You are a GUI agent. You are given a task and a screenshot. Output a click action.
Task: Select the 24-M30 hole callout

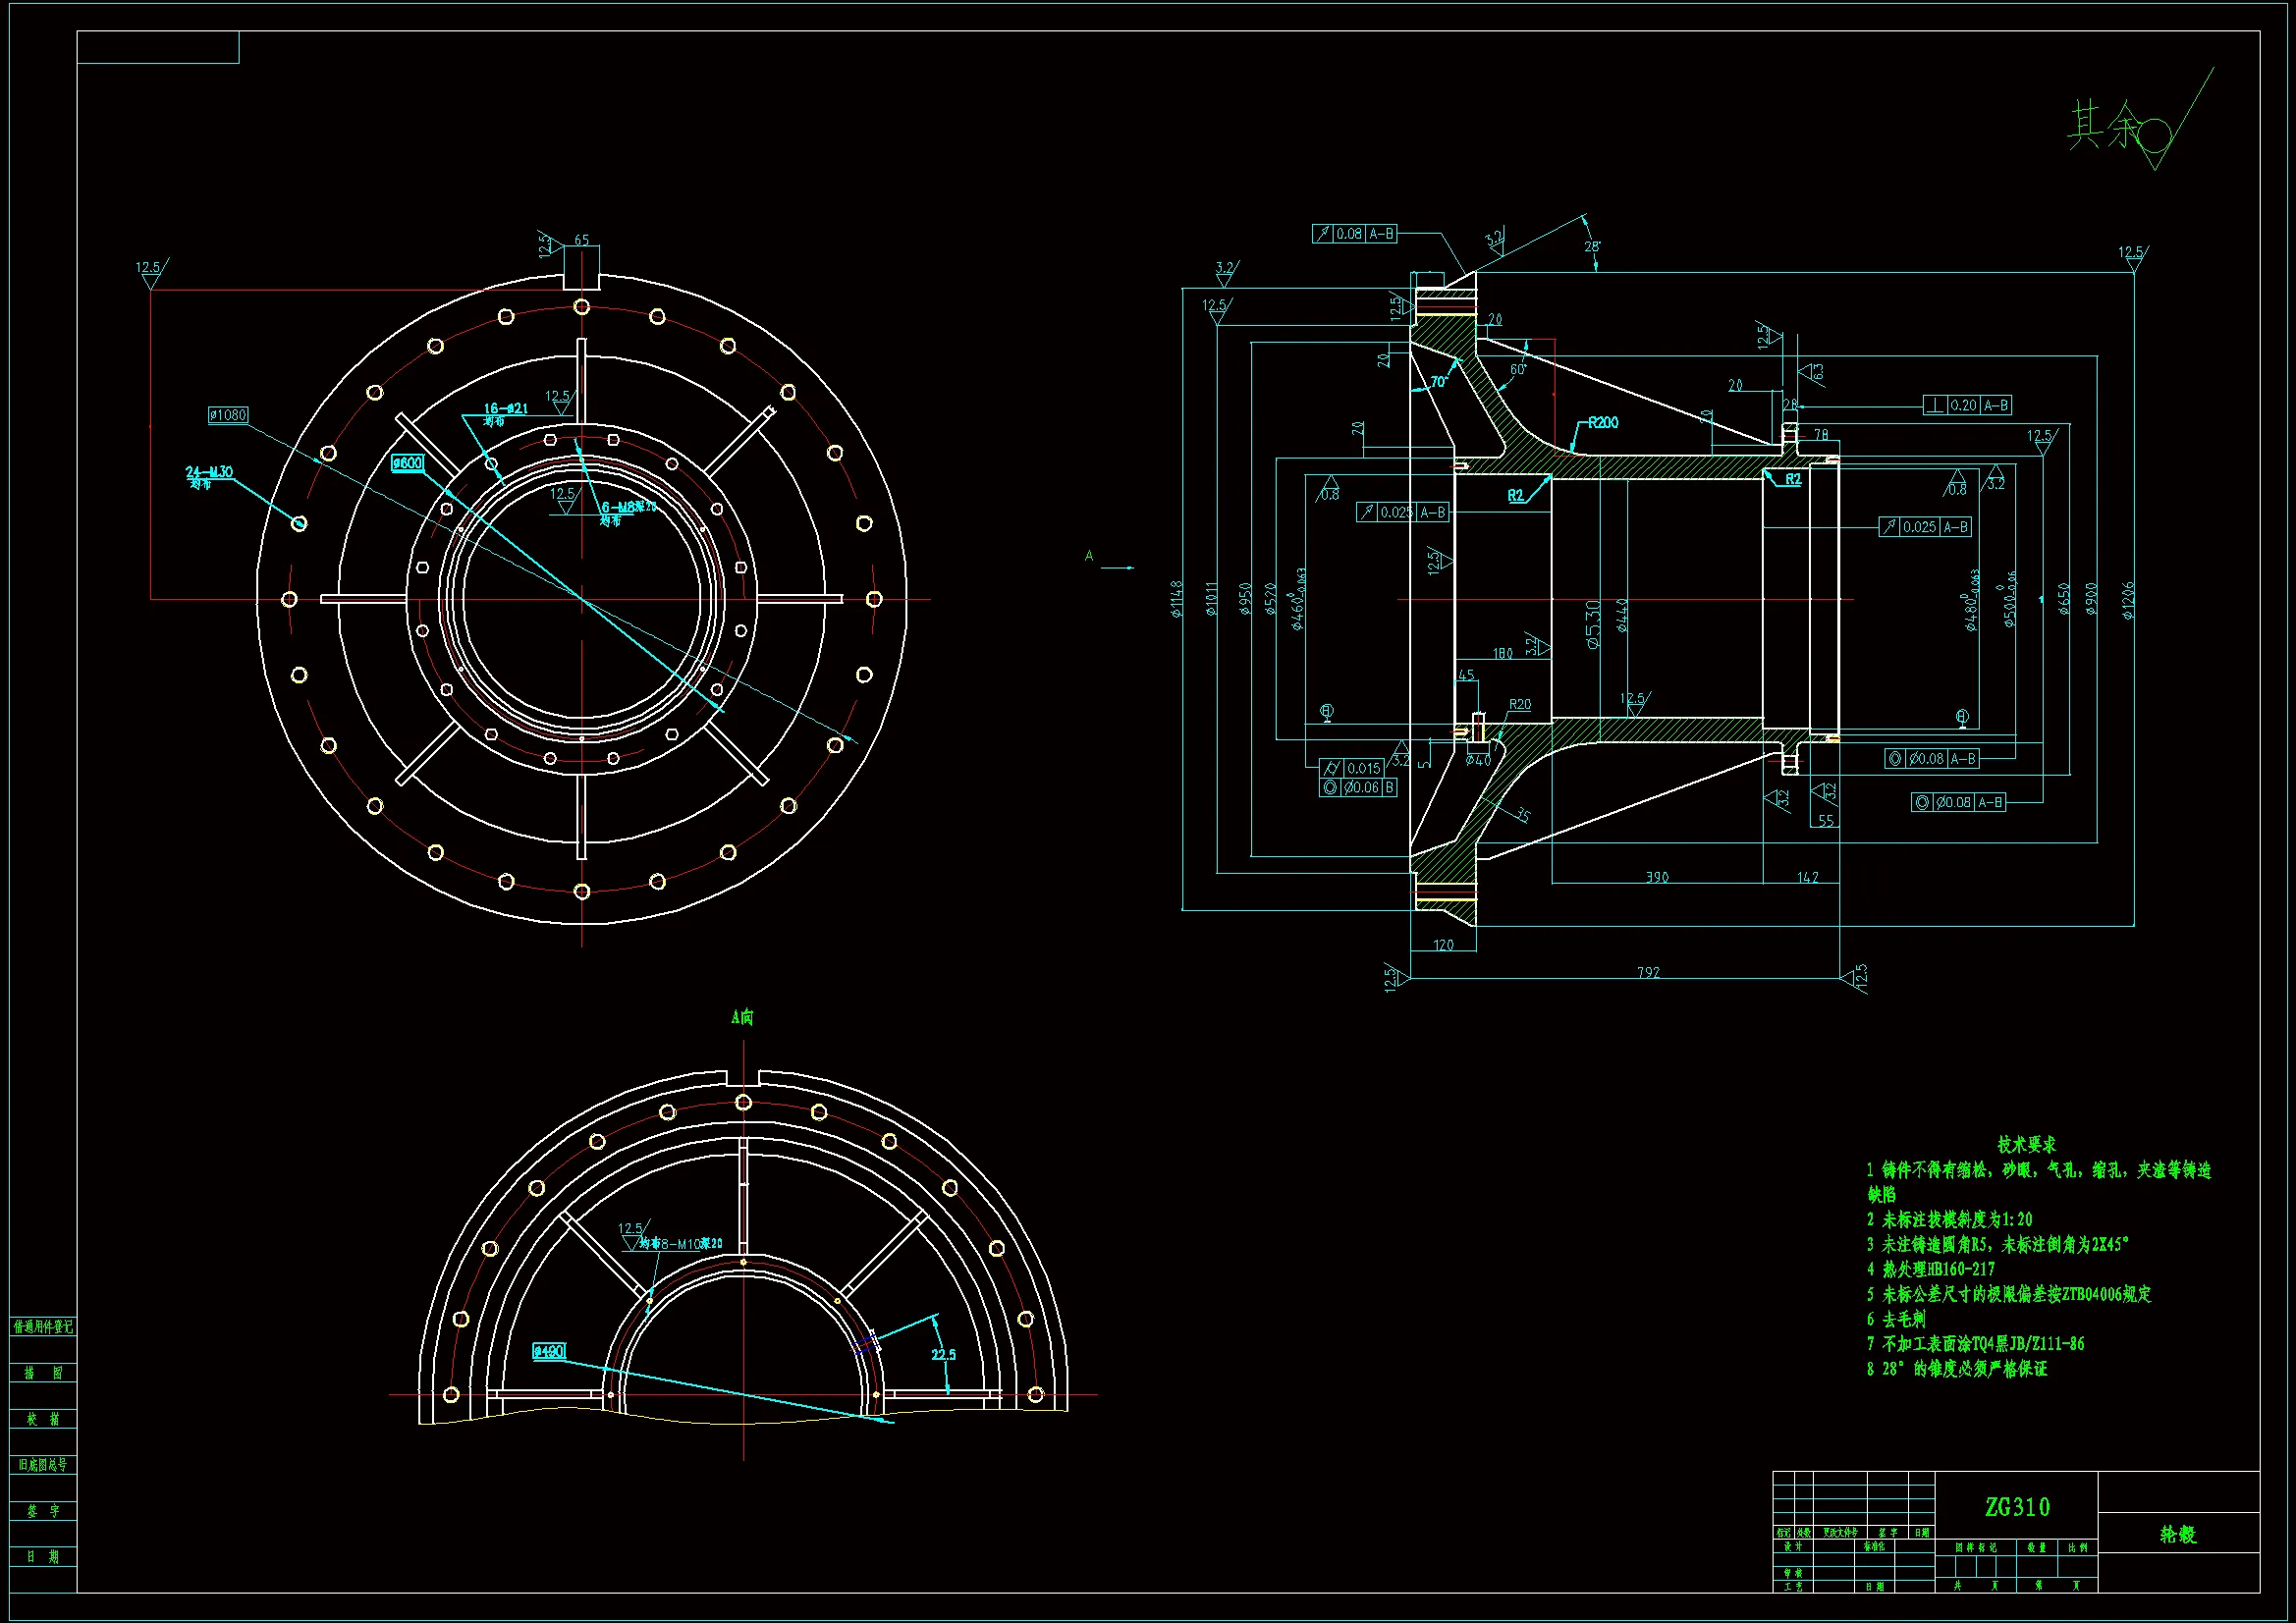209,472
